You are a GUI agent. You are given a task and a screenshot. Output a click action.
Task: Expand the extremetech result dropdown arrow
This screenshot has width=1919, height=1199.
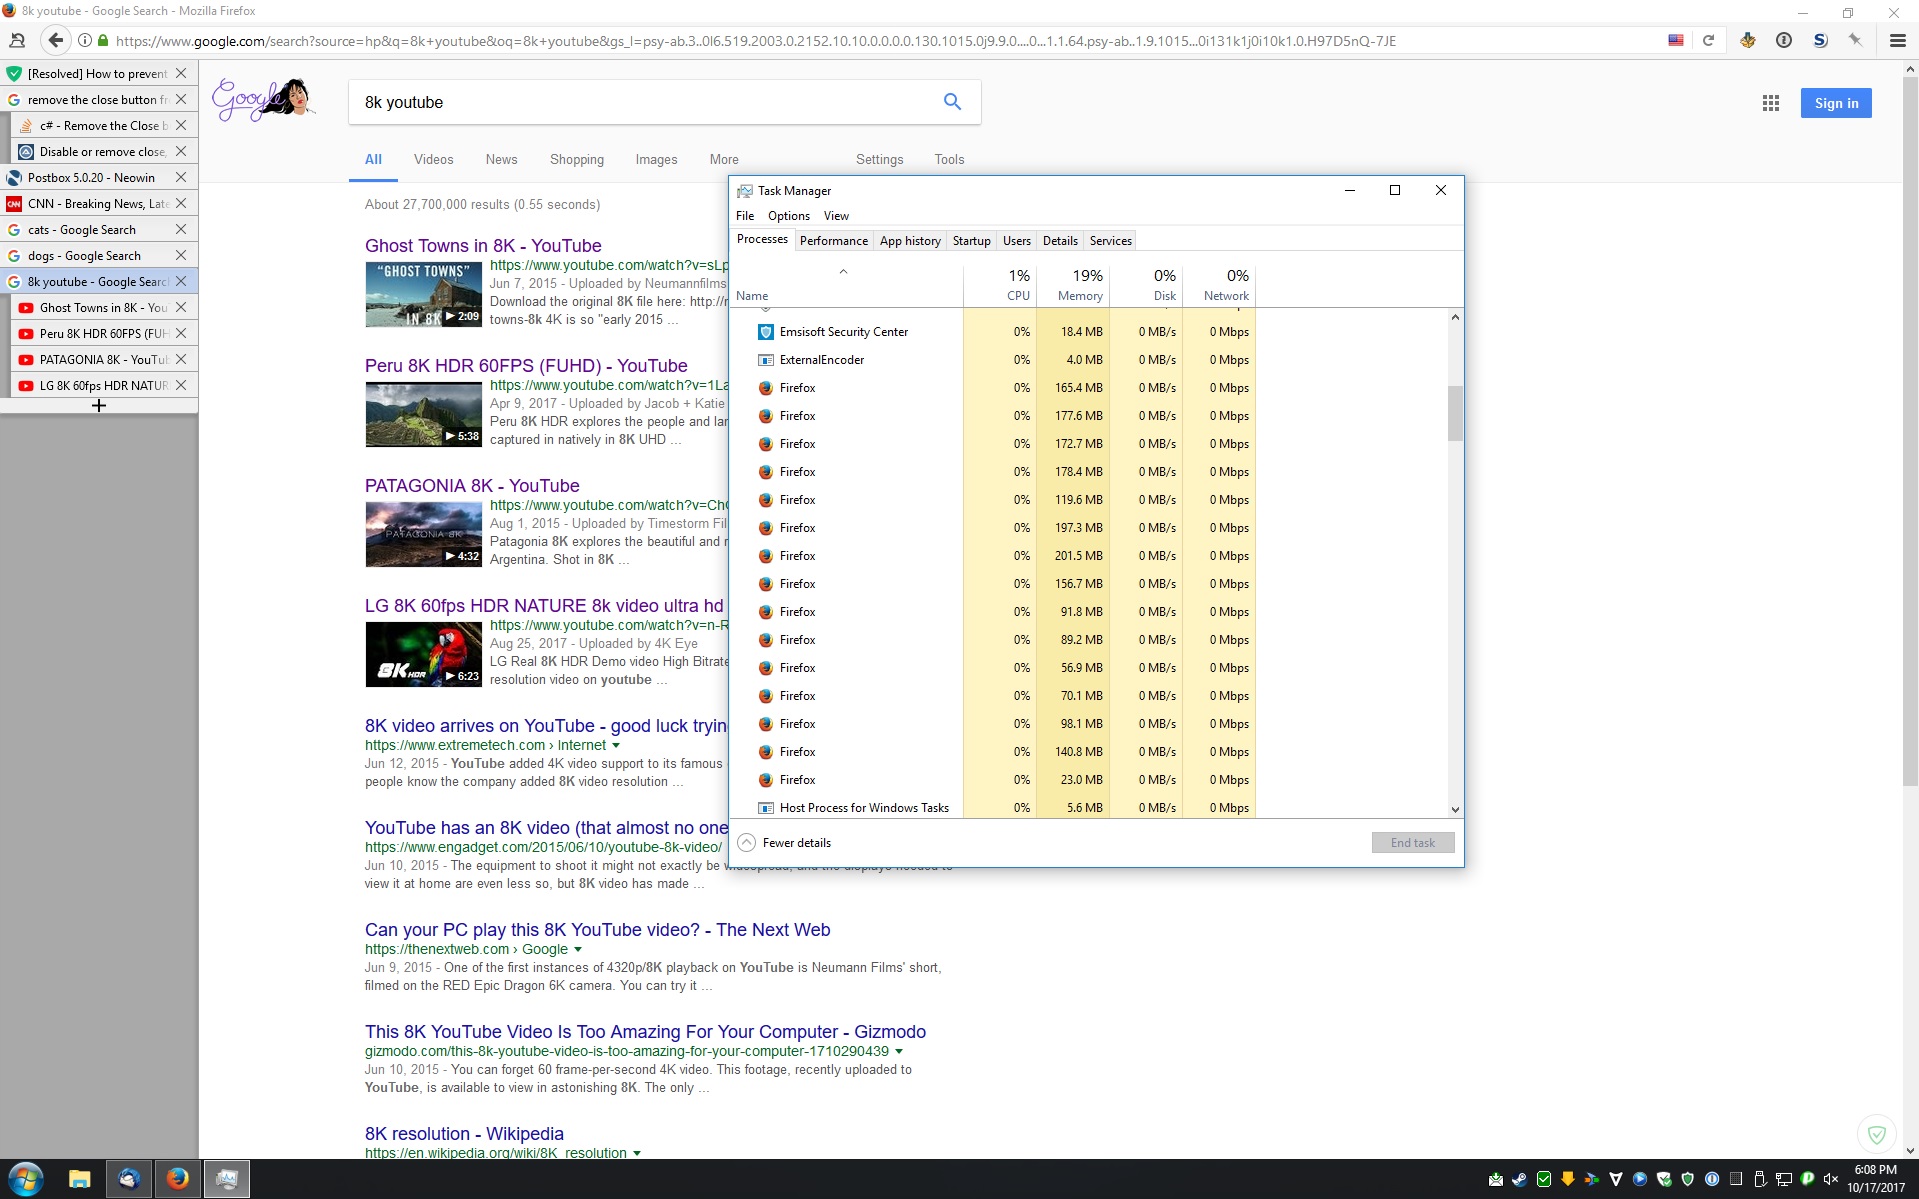[616, 745]
